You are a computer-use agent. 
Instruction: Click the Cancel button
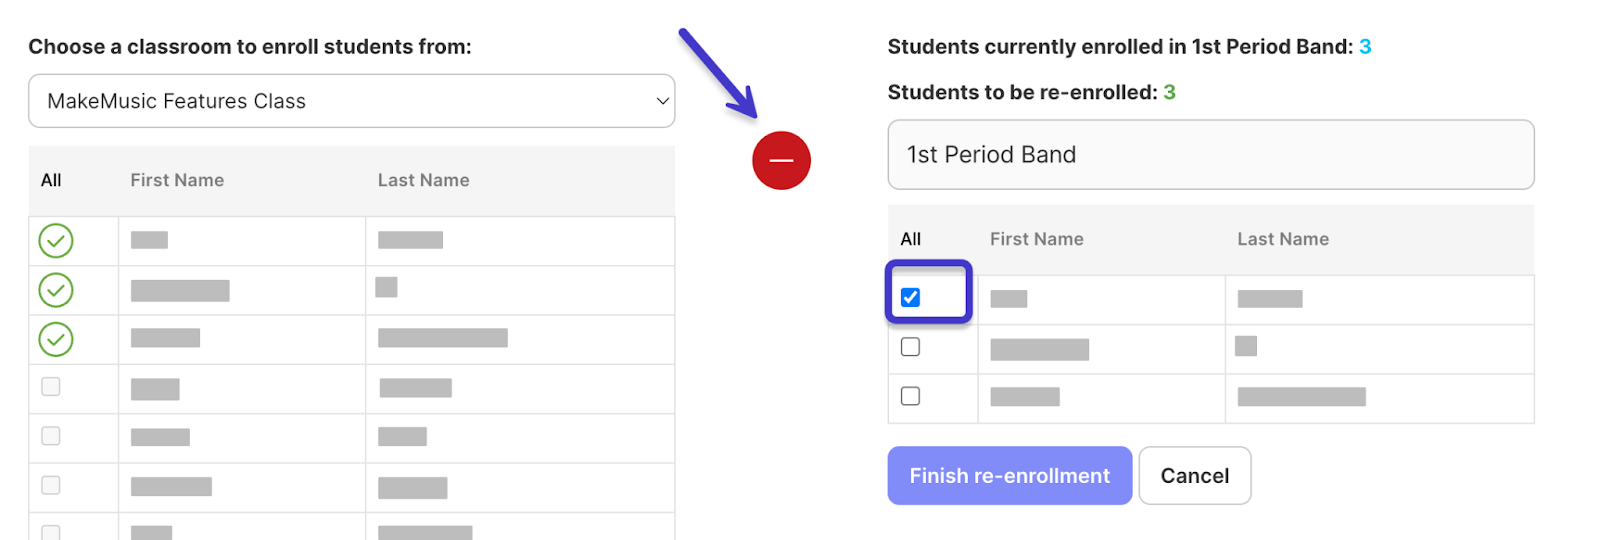click(1195, 476)
